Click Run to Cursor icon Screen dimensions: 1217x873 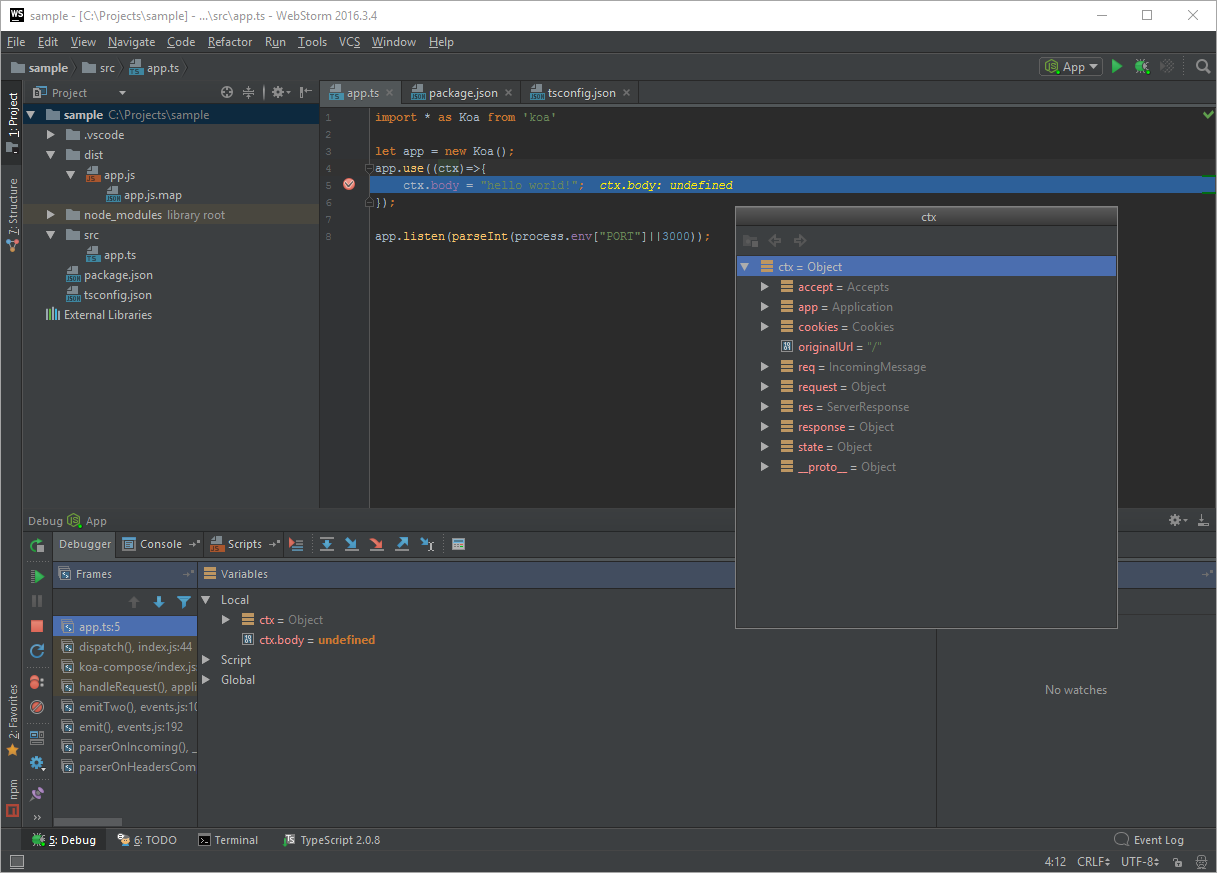tap(427, 544)
